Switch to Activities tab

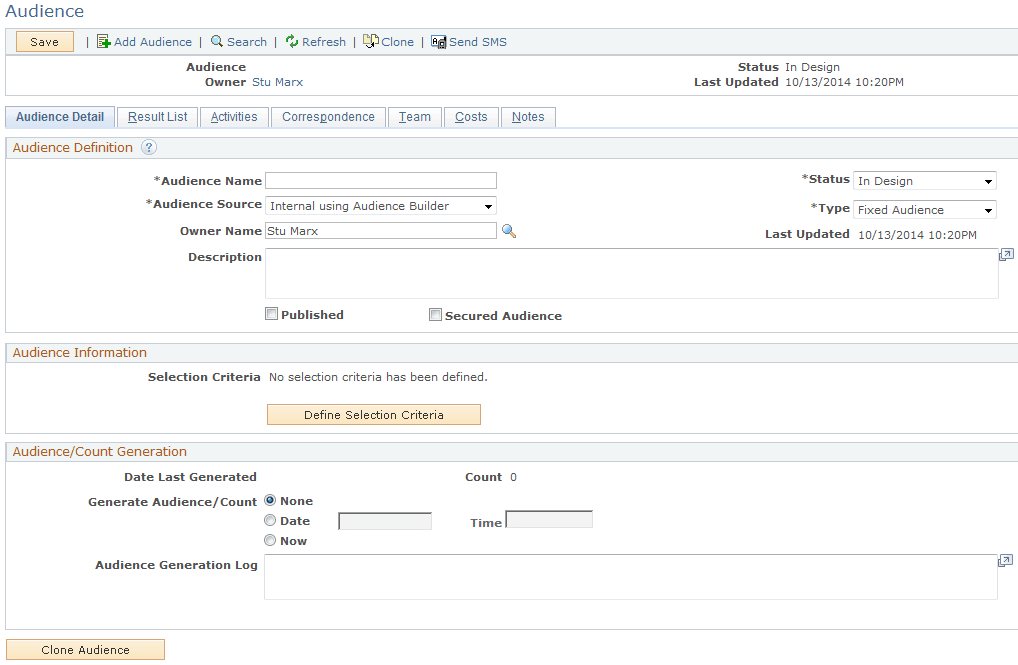tap(234, 117)
